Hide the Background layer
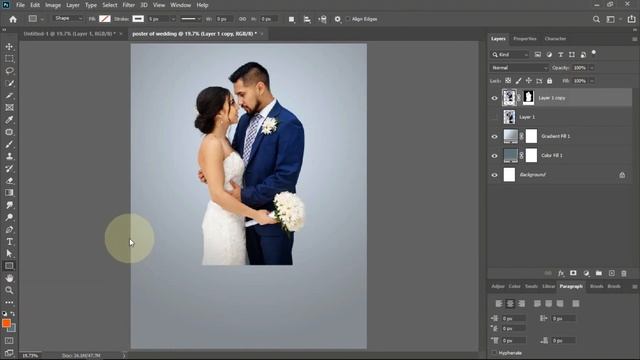 [494, 175]
